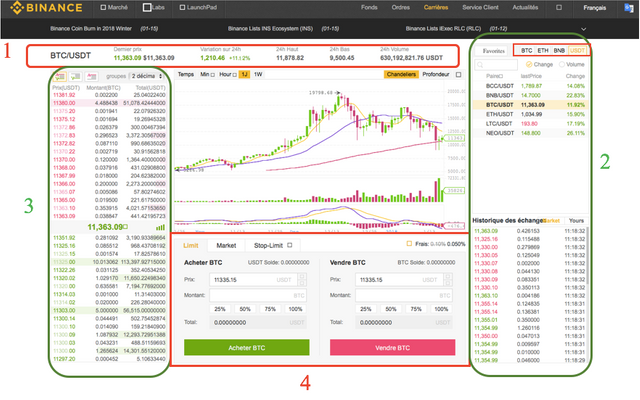Select the NEO/USDT pair row
Image resolution: width=640 pixels, height=400 pixels.
tap(531, 133)
